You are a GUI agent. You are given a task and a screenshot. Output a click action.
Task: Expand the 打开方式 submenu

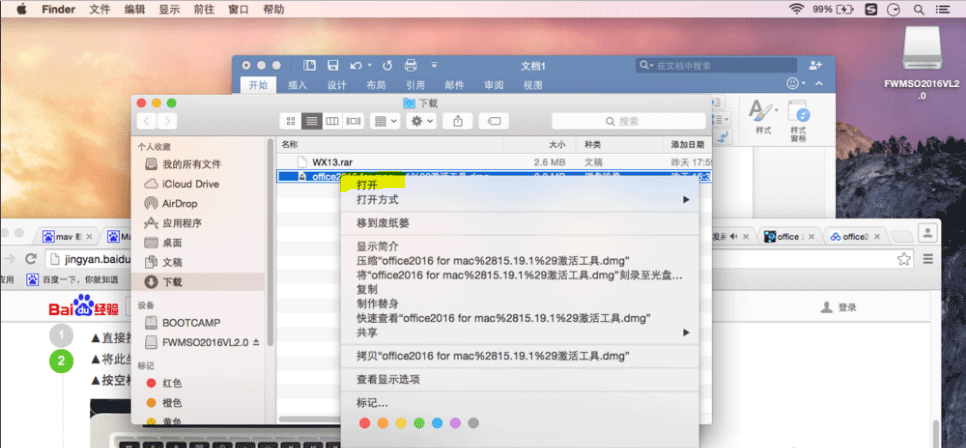point(521,200)
